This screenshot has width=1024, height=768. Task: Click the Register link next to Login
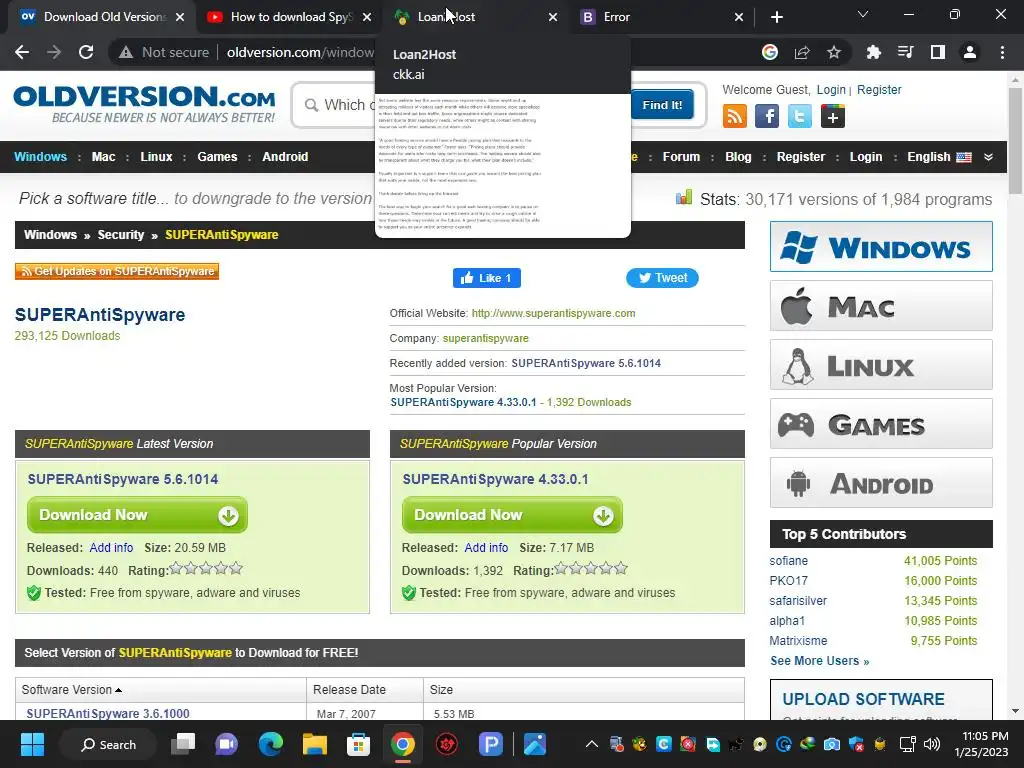(x=879, y=90)
